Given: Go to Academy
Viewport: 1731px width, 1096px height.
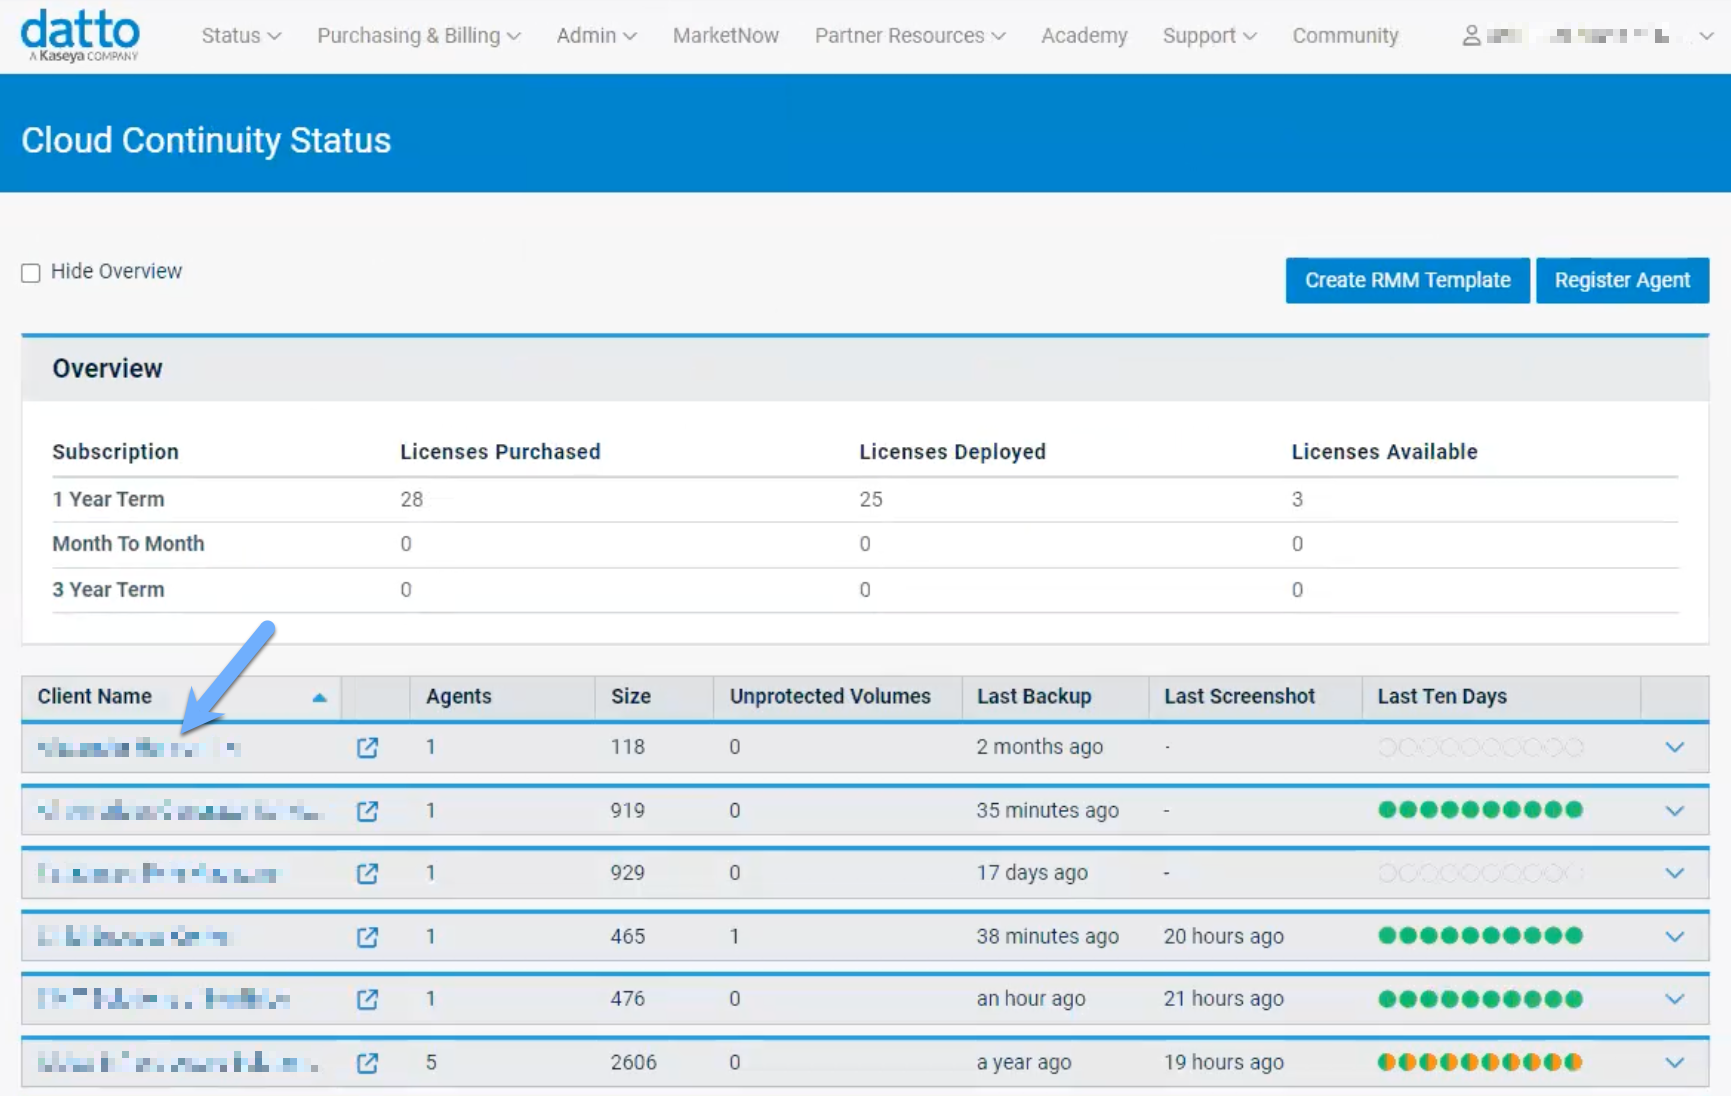Looking at the screenshot, I should coord(1084,36).
